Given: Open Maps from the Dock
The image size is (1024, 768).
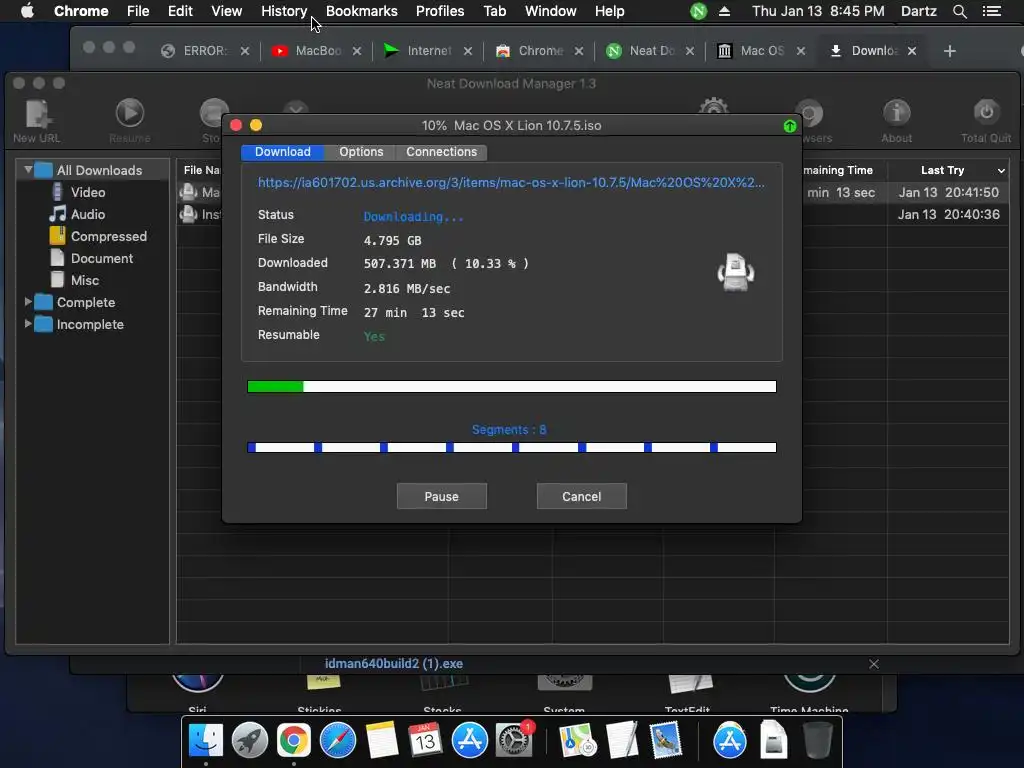Looking at the screenshot, I should point(577,741).
